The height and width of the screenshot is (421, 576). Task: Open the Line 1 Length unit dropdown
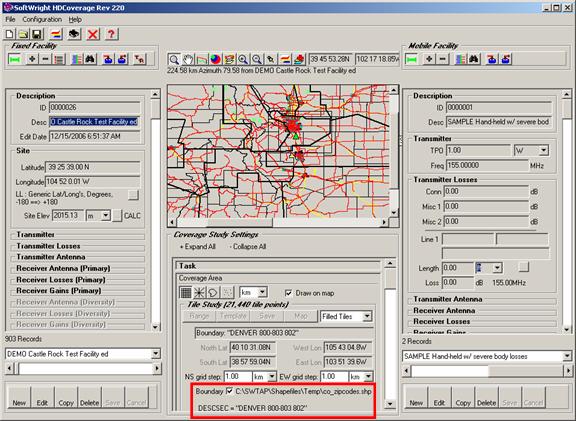coord(497,268)
